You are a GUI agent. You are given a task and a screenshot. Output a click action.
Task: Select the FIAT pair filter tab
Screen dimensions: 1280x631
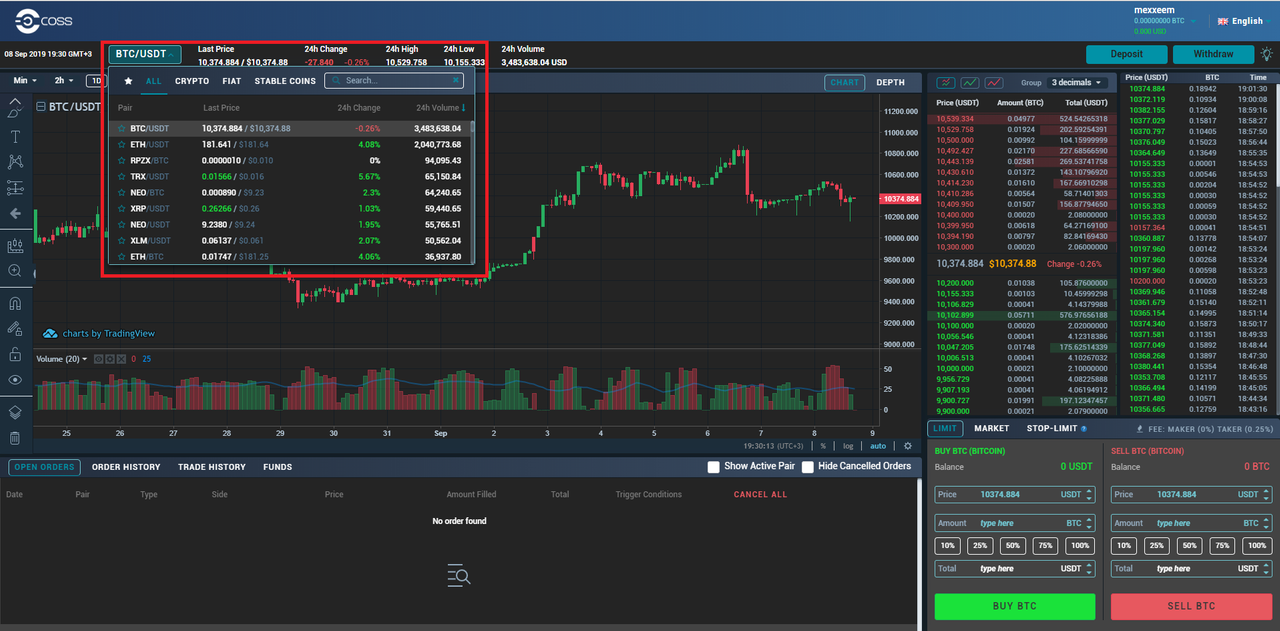coord(232,81)
